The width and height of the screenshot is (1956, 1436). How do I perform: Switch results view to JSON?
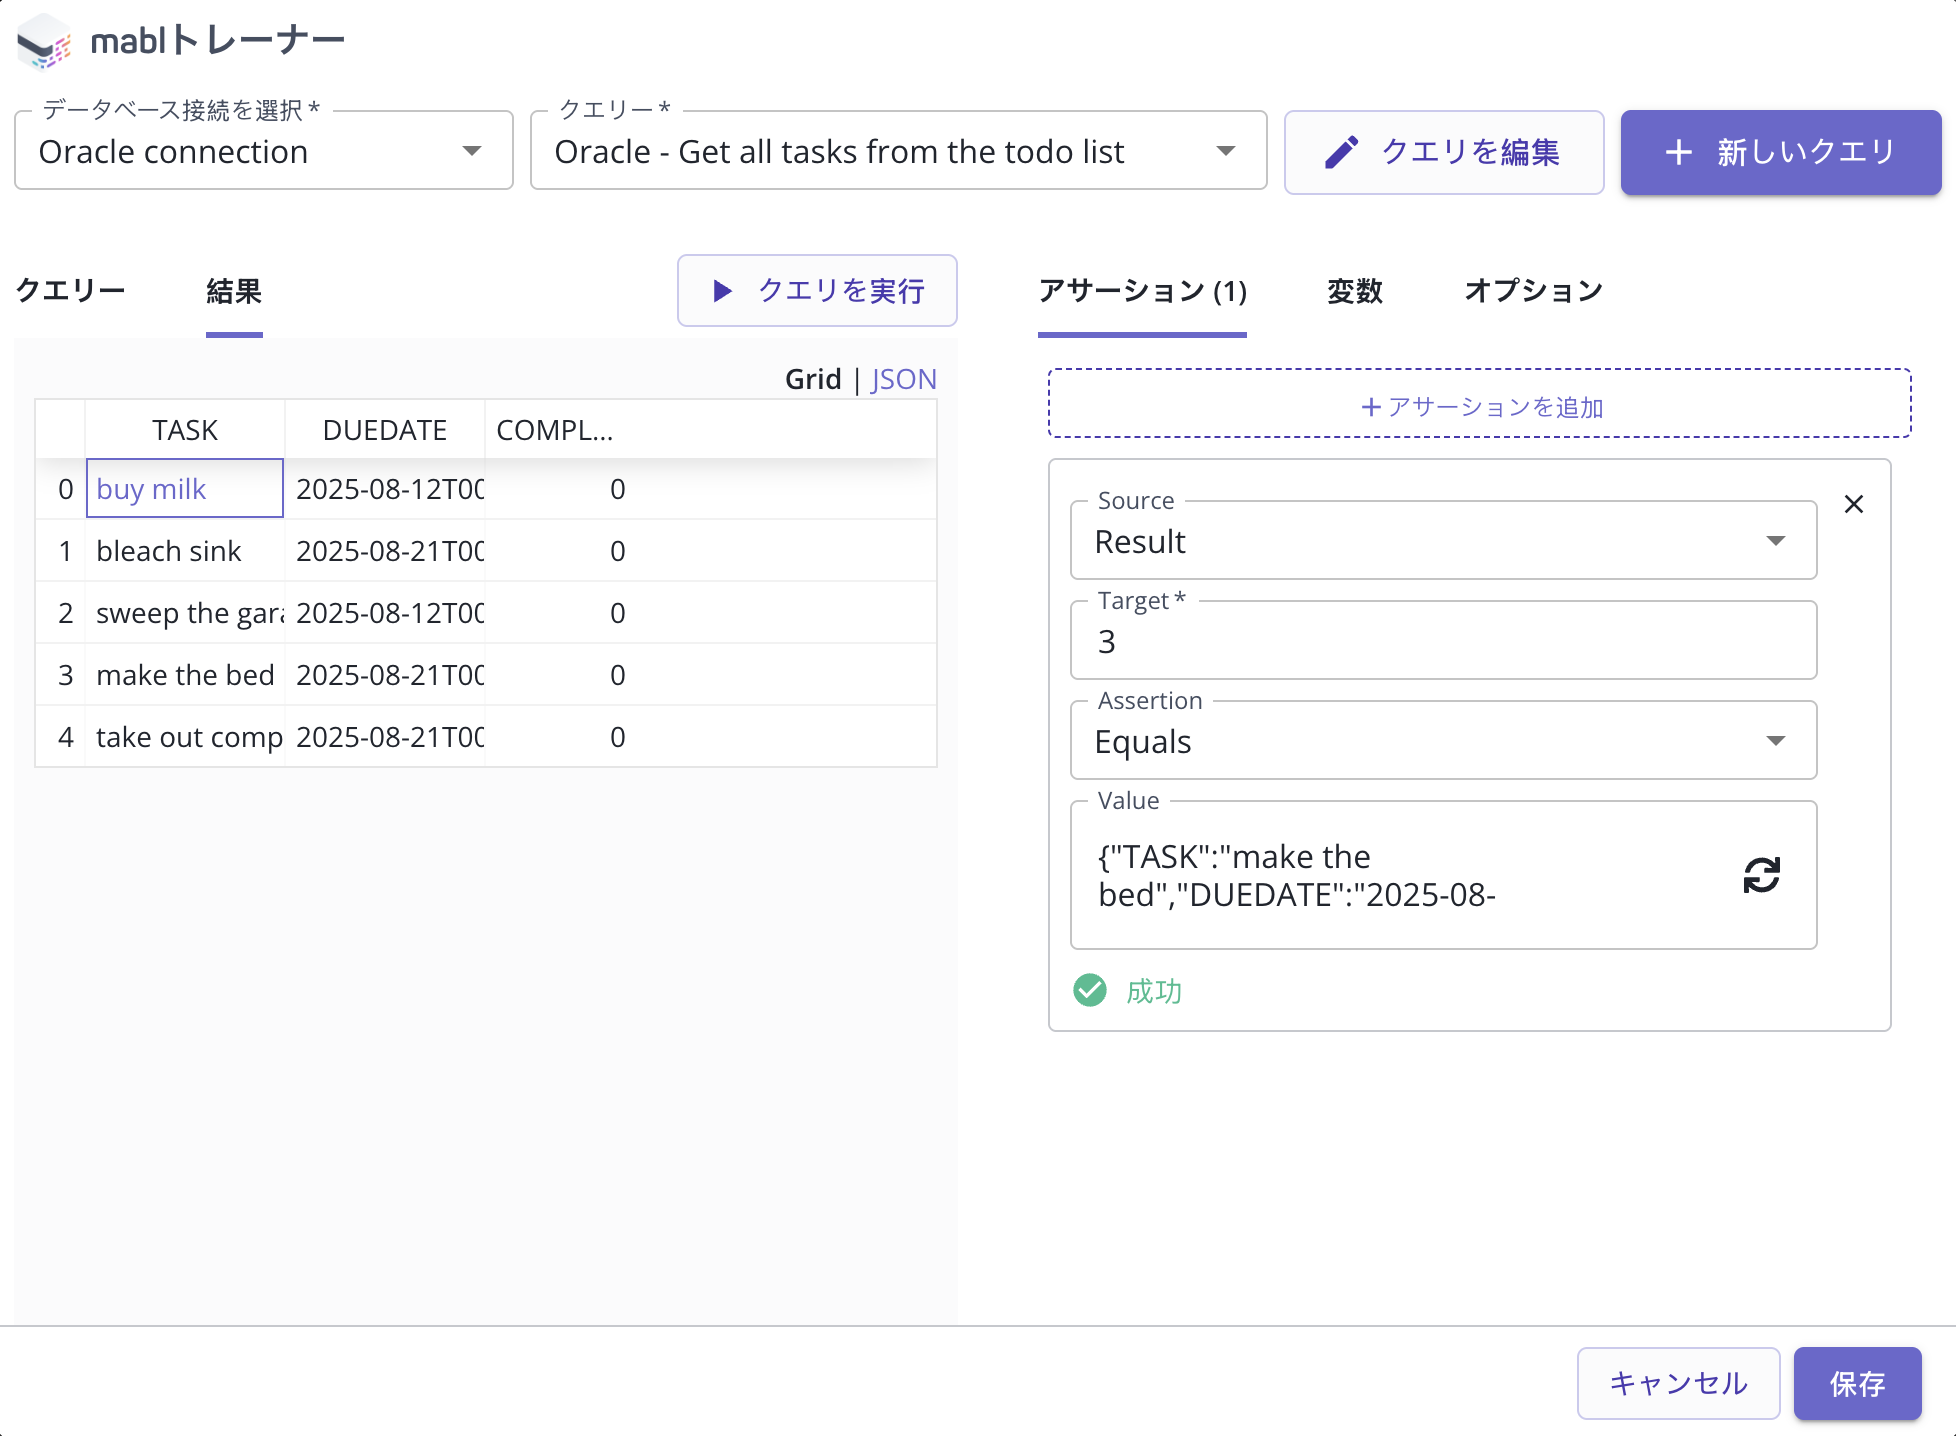903,379
